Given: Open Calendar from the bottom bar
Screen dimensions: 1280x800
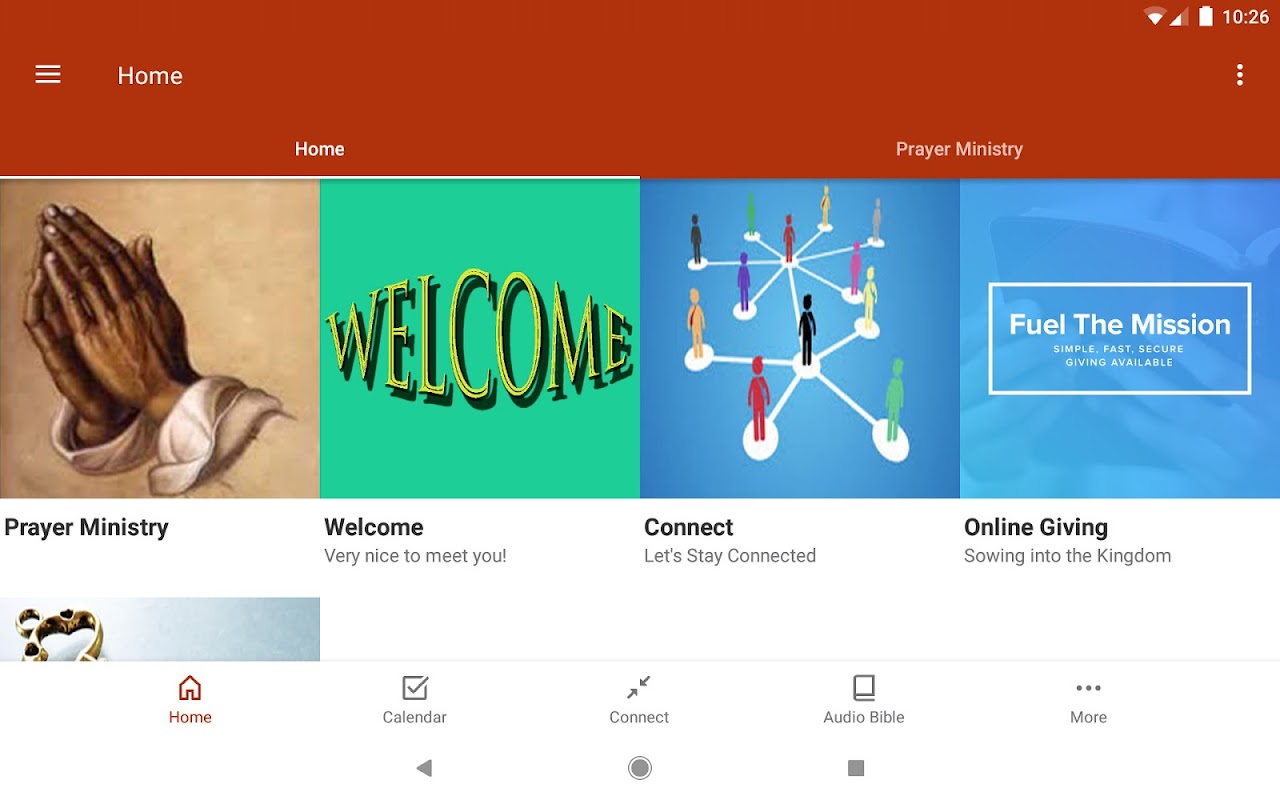Looking at the screenshot, I should click(415, 688).
